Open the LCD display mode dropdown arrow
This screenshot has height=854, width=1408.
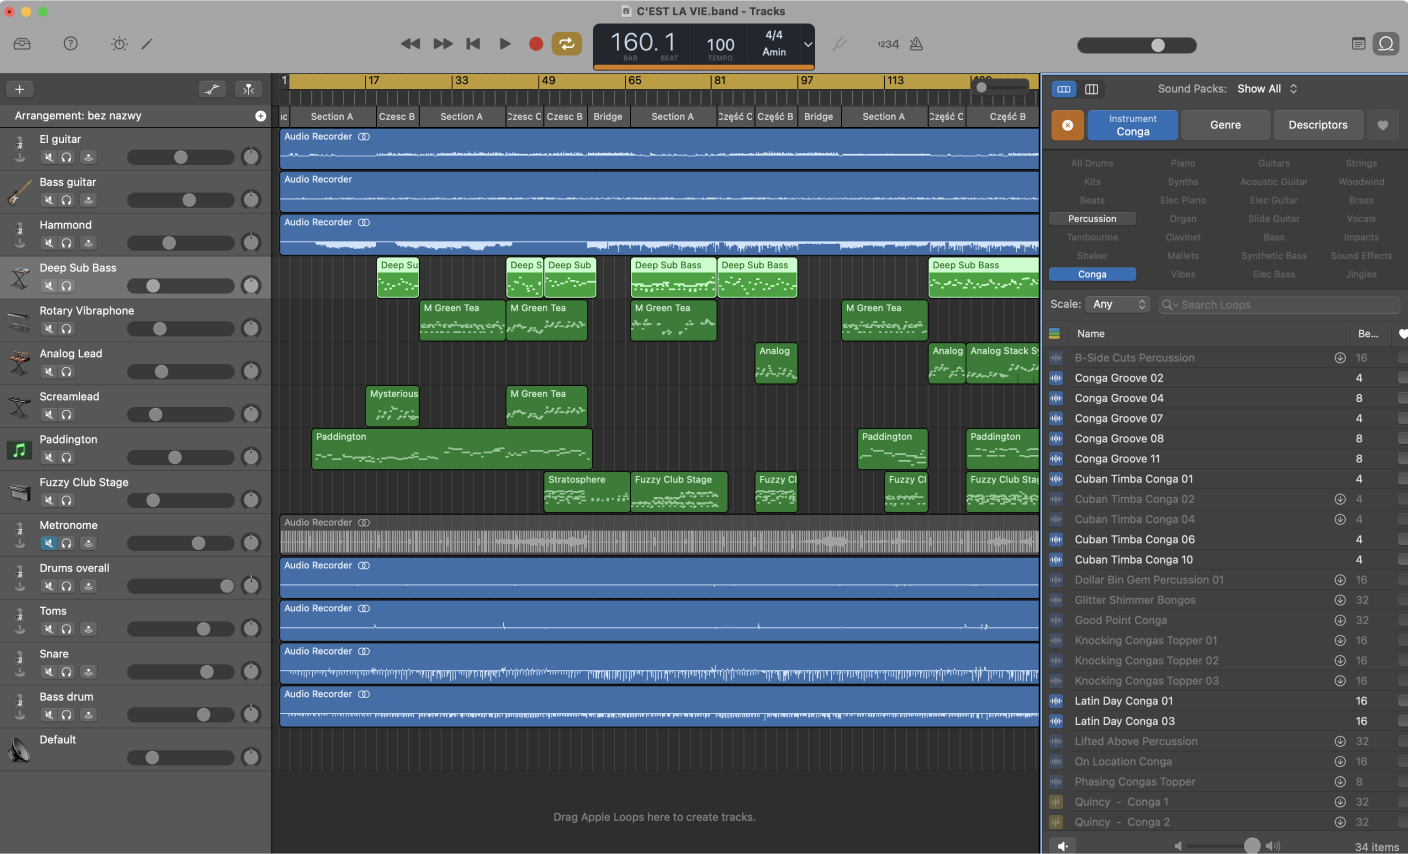pyautogui.click(x=808, y=45)
